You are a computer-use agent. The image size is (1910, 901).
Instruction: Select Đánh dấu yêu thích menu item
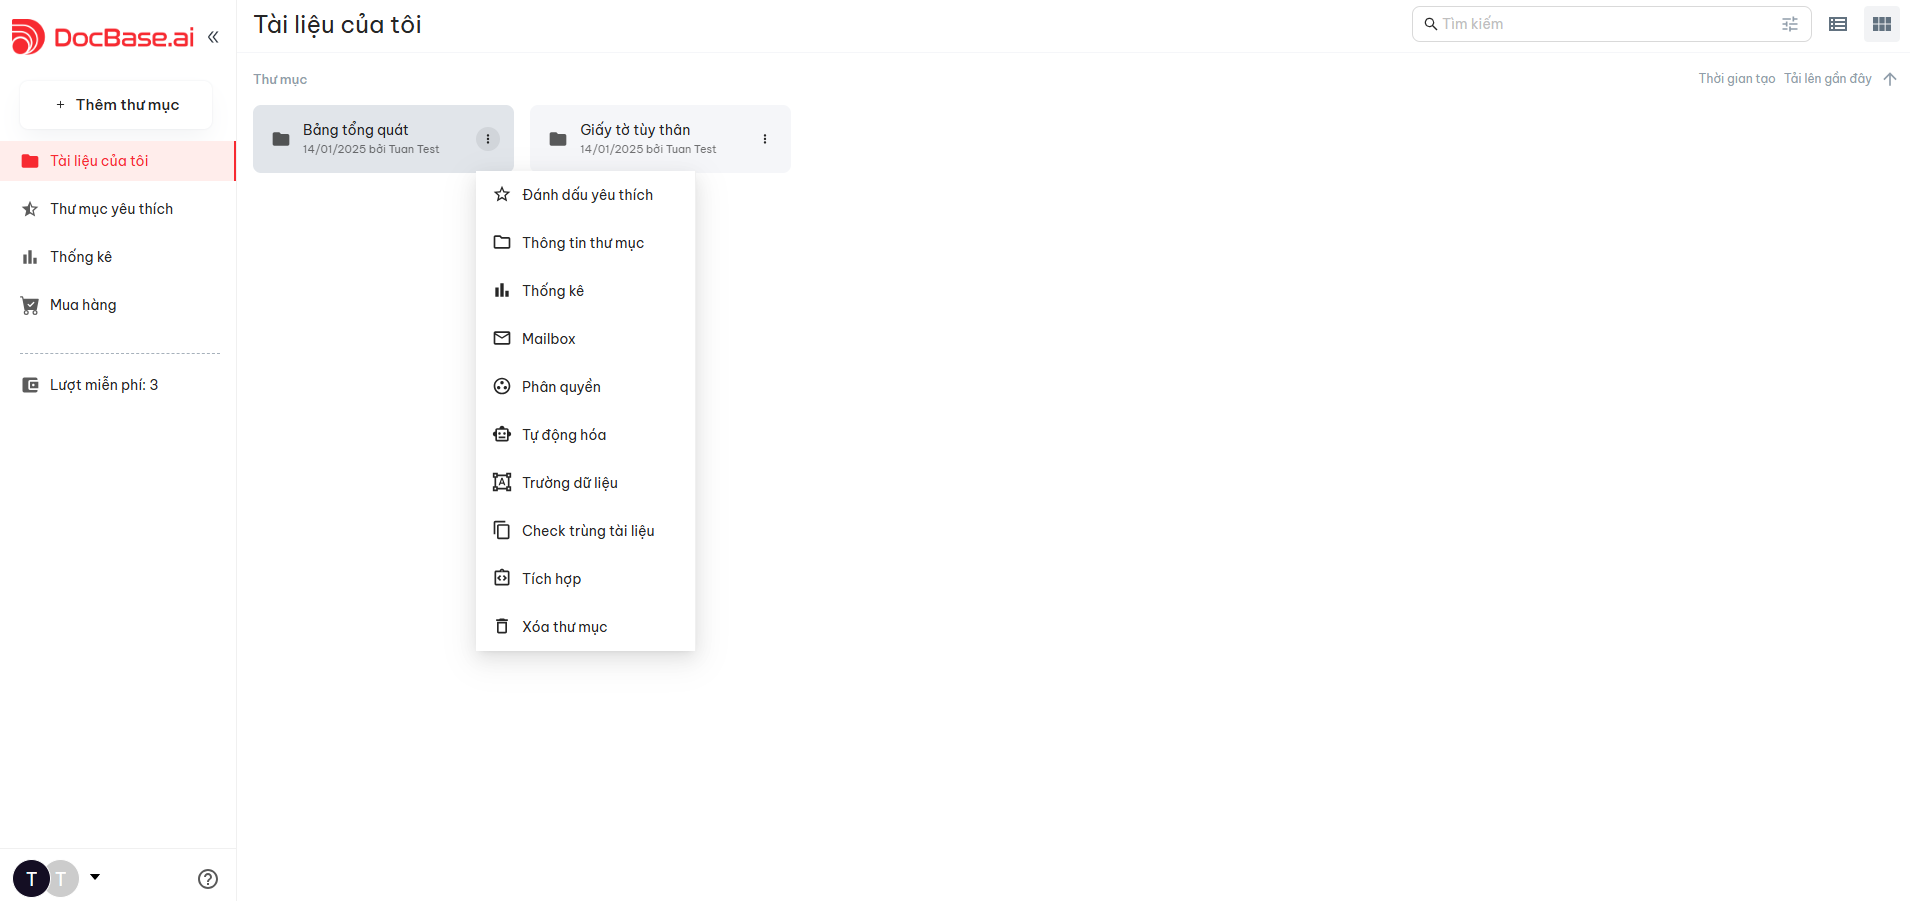(585, 195)
